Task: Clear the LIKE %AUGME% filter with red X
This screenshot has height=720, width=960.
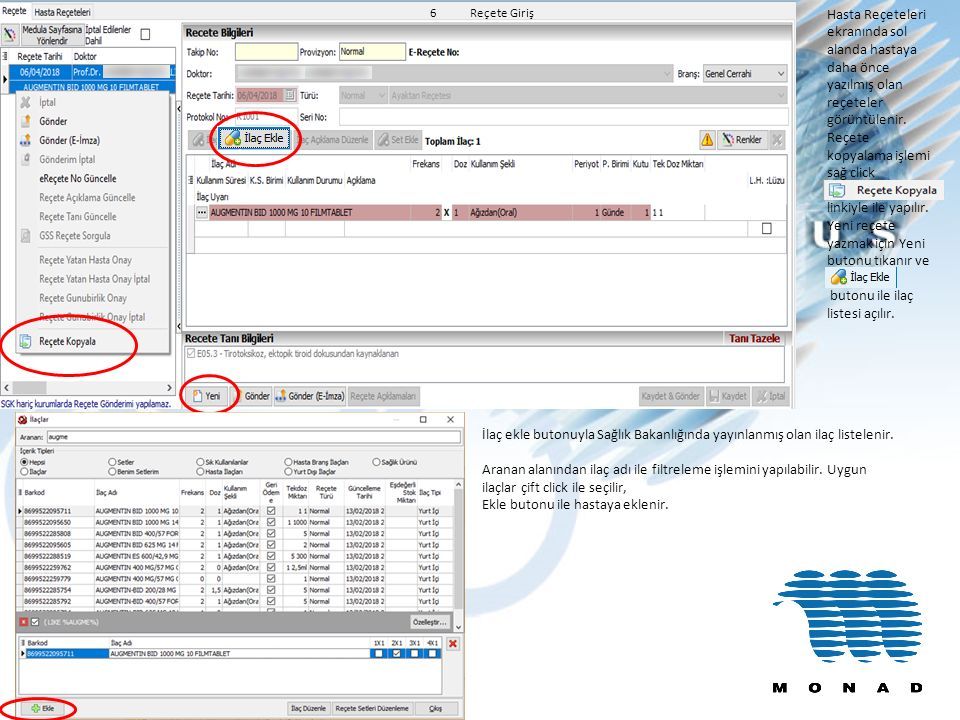Action: 23,622
